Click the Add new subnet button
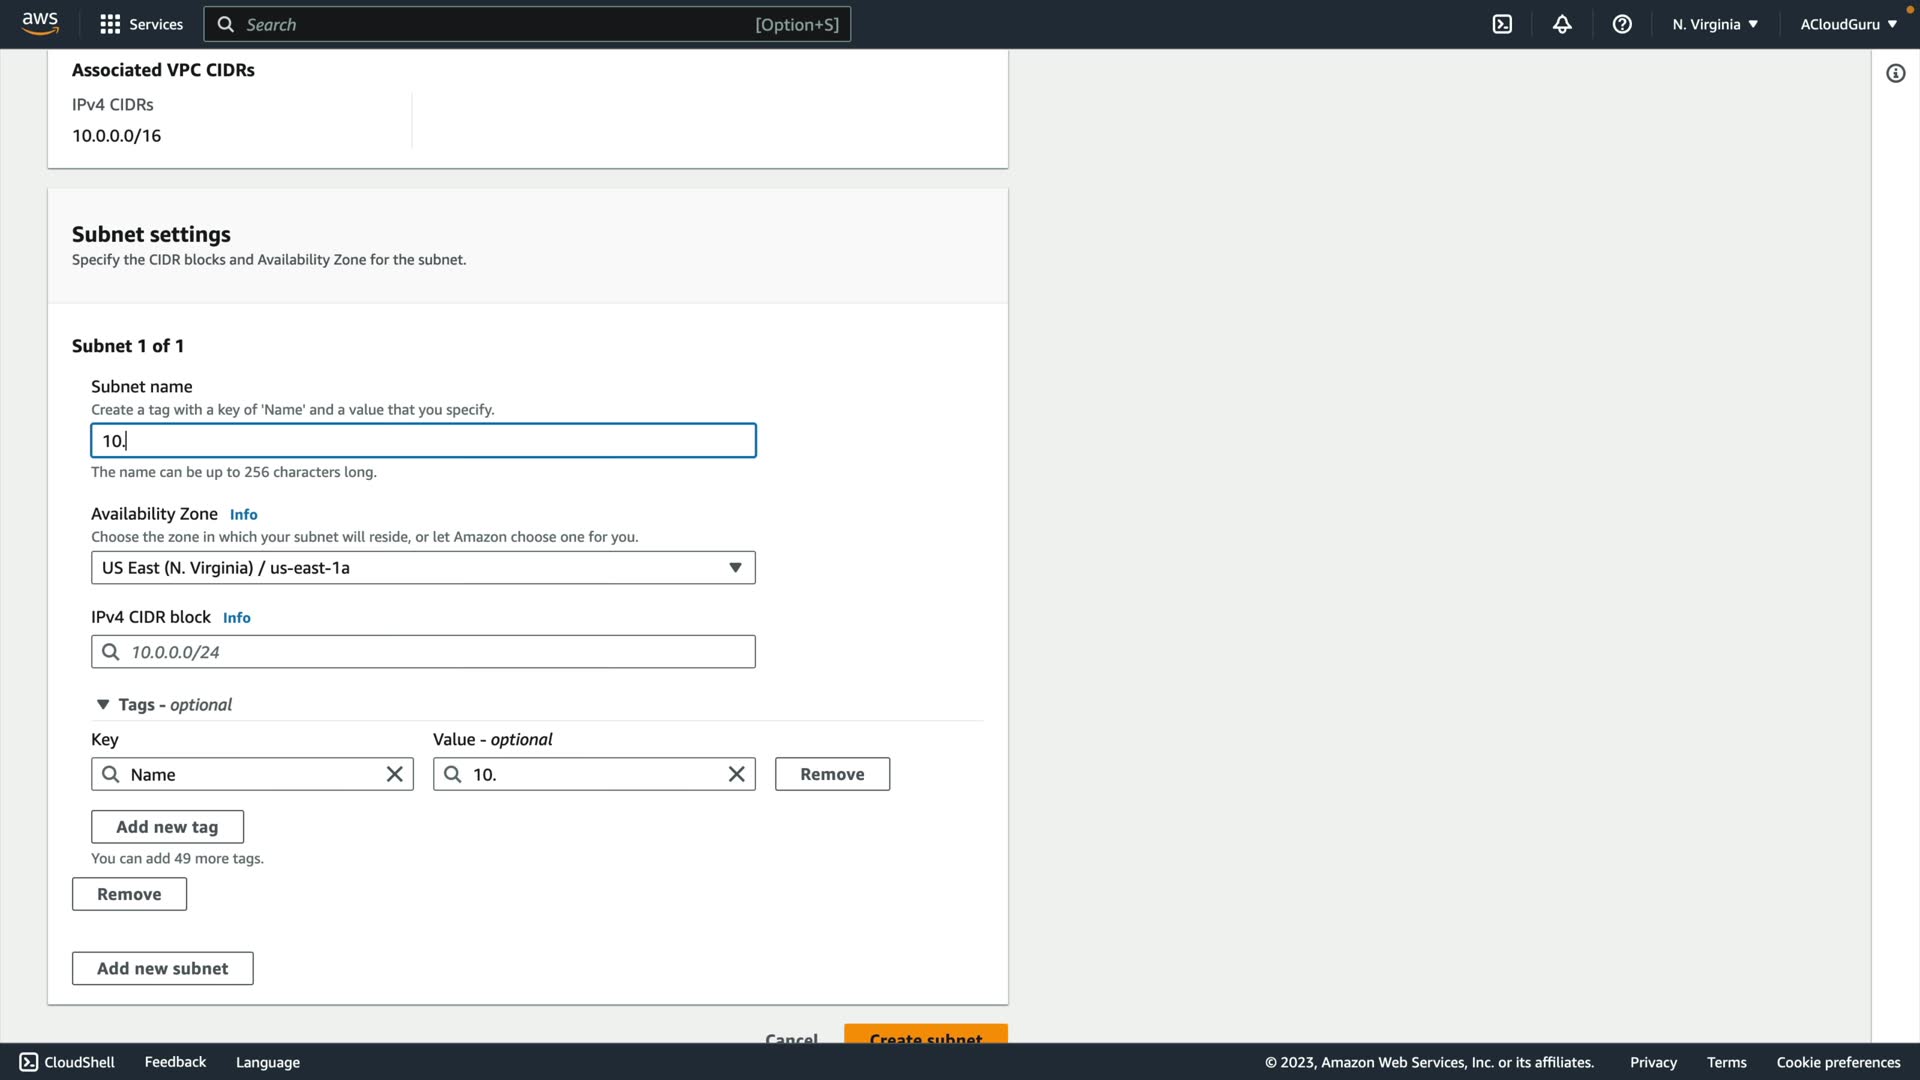The height and width of the screenshot is (1080, 1920). coord(162,968)
